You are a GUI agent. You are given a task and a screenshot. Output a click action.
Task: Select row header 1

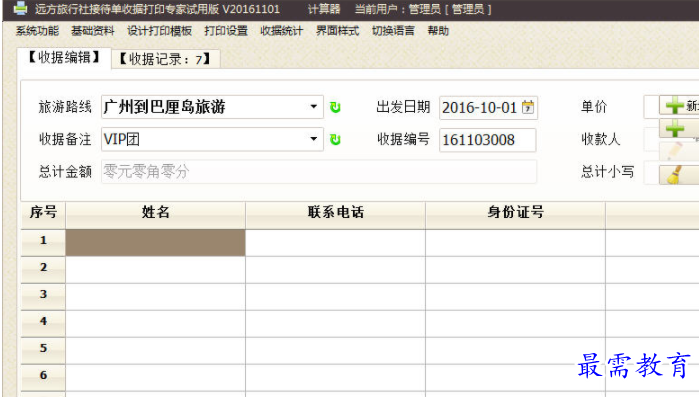pos(43,243)
